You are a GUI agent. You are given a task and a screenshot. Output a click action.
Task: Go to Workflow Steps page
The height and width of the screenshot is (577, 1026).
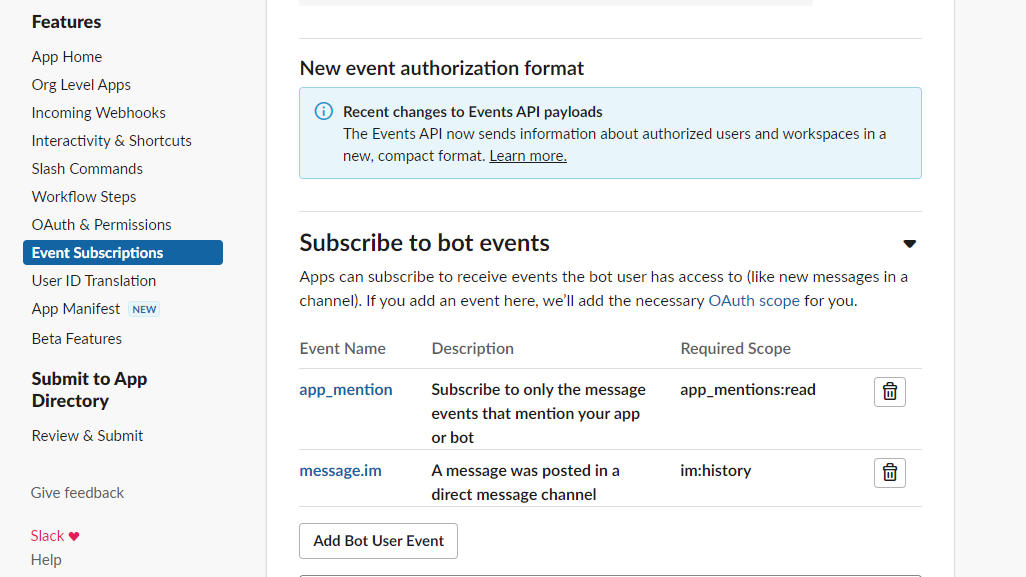point(84,197)
